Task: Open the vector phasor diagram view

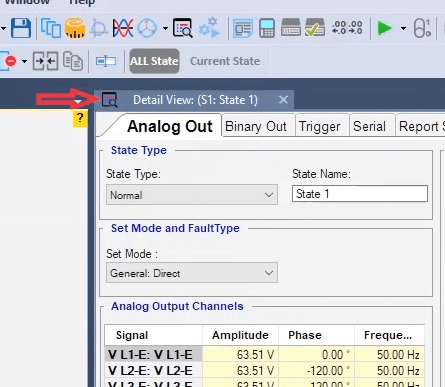Action: tap(147, 28)
